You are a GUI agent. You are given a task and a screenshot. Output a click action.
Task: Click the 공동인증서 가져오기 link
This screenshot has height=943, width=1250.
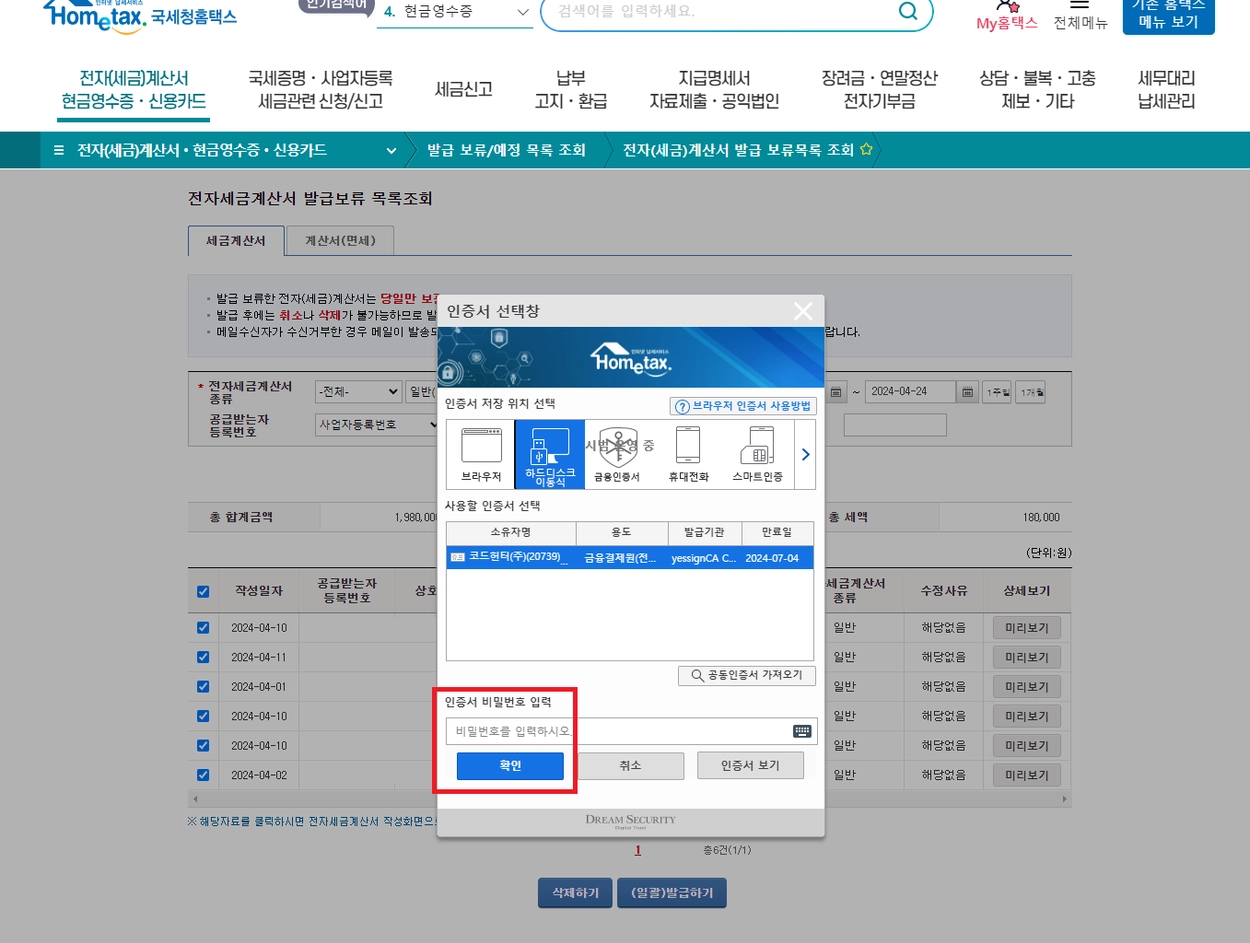(746, 675)
